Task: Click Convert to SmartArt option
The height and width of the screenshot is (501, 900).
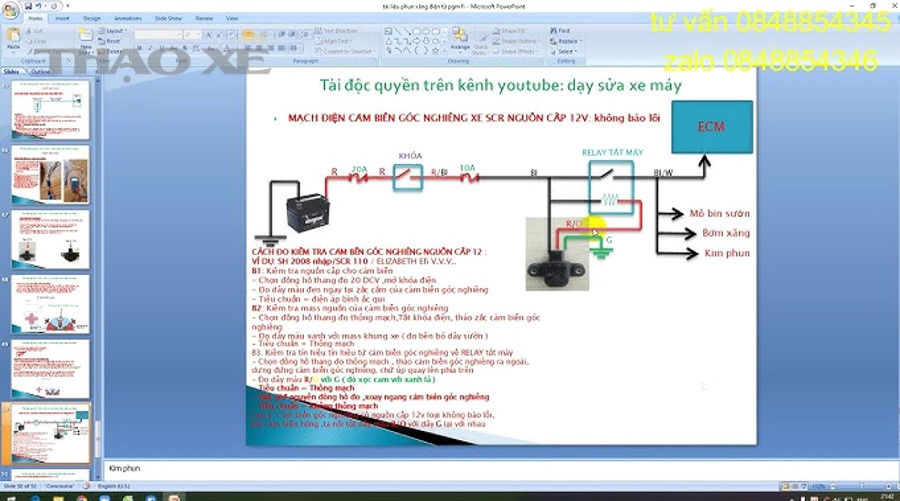Action: click(344, 51)
